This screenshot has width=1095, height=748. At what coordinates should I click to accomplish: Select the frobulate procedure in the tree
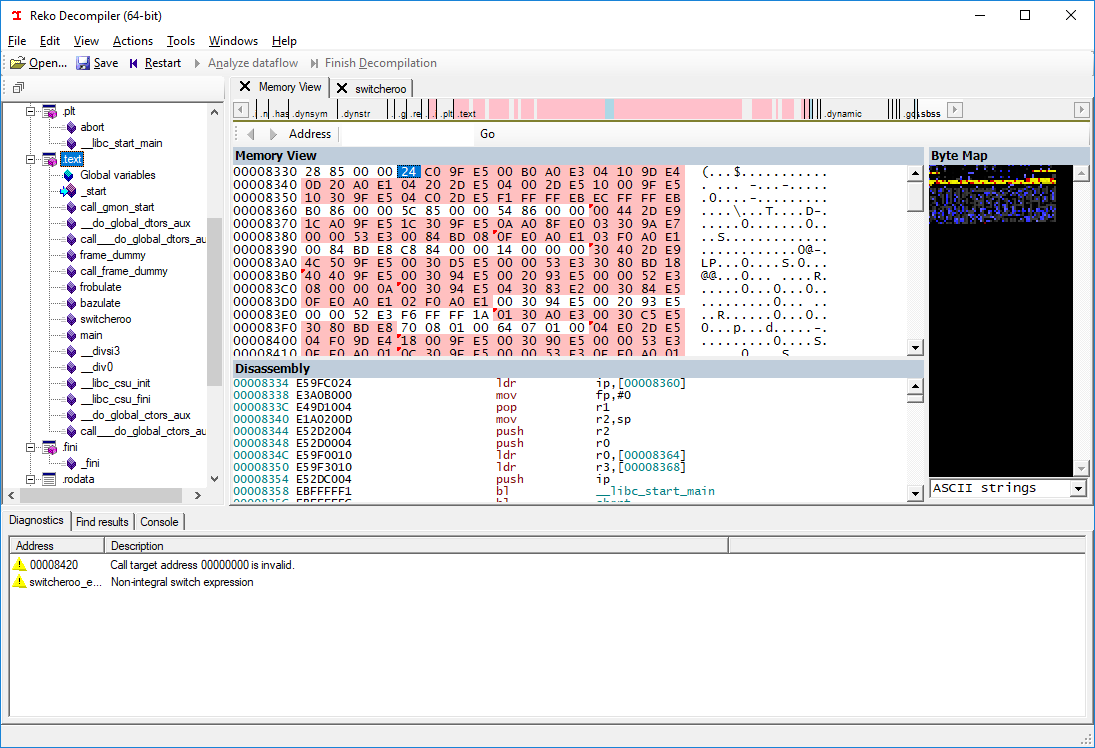tap(101, 287)
